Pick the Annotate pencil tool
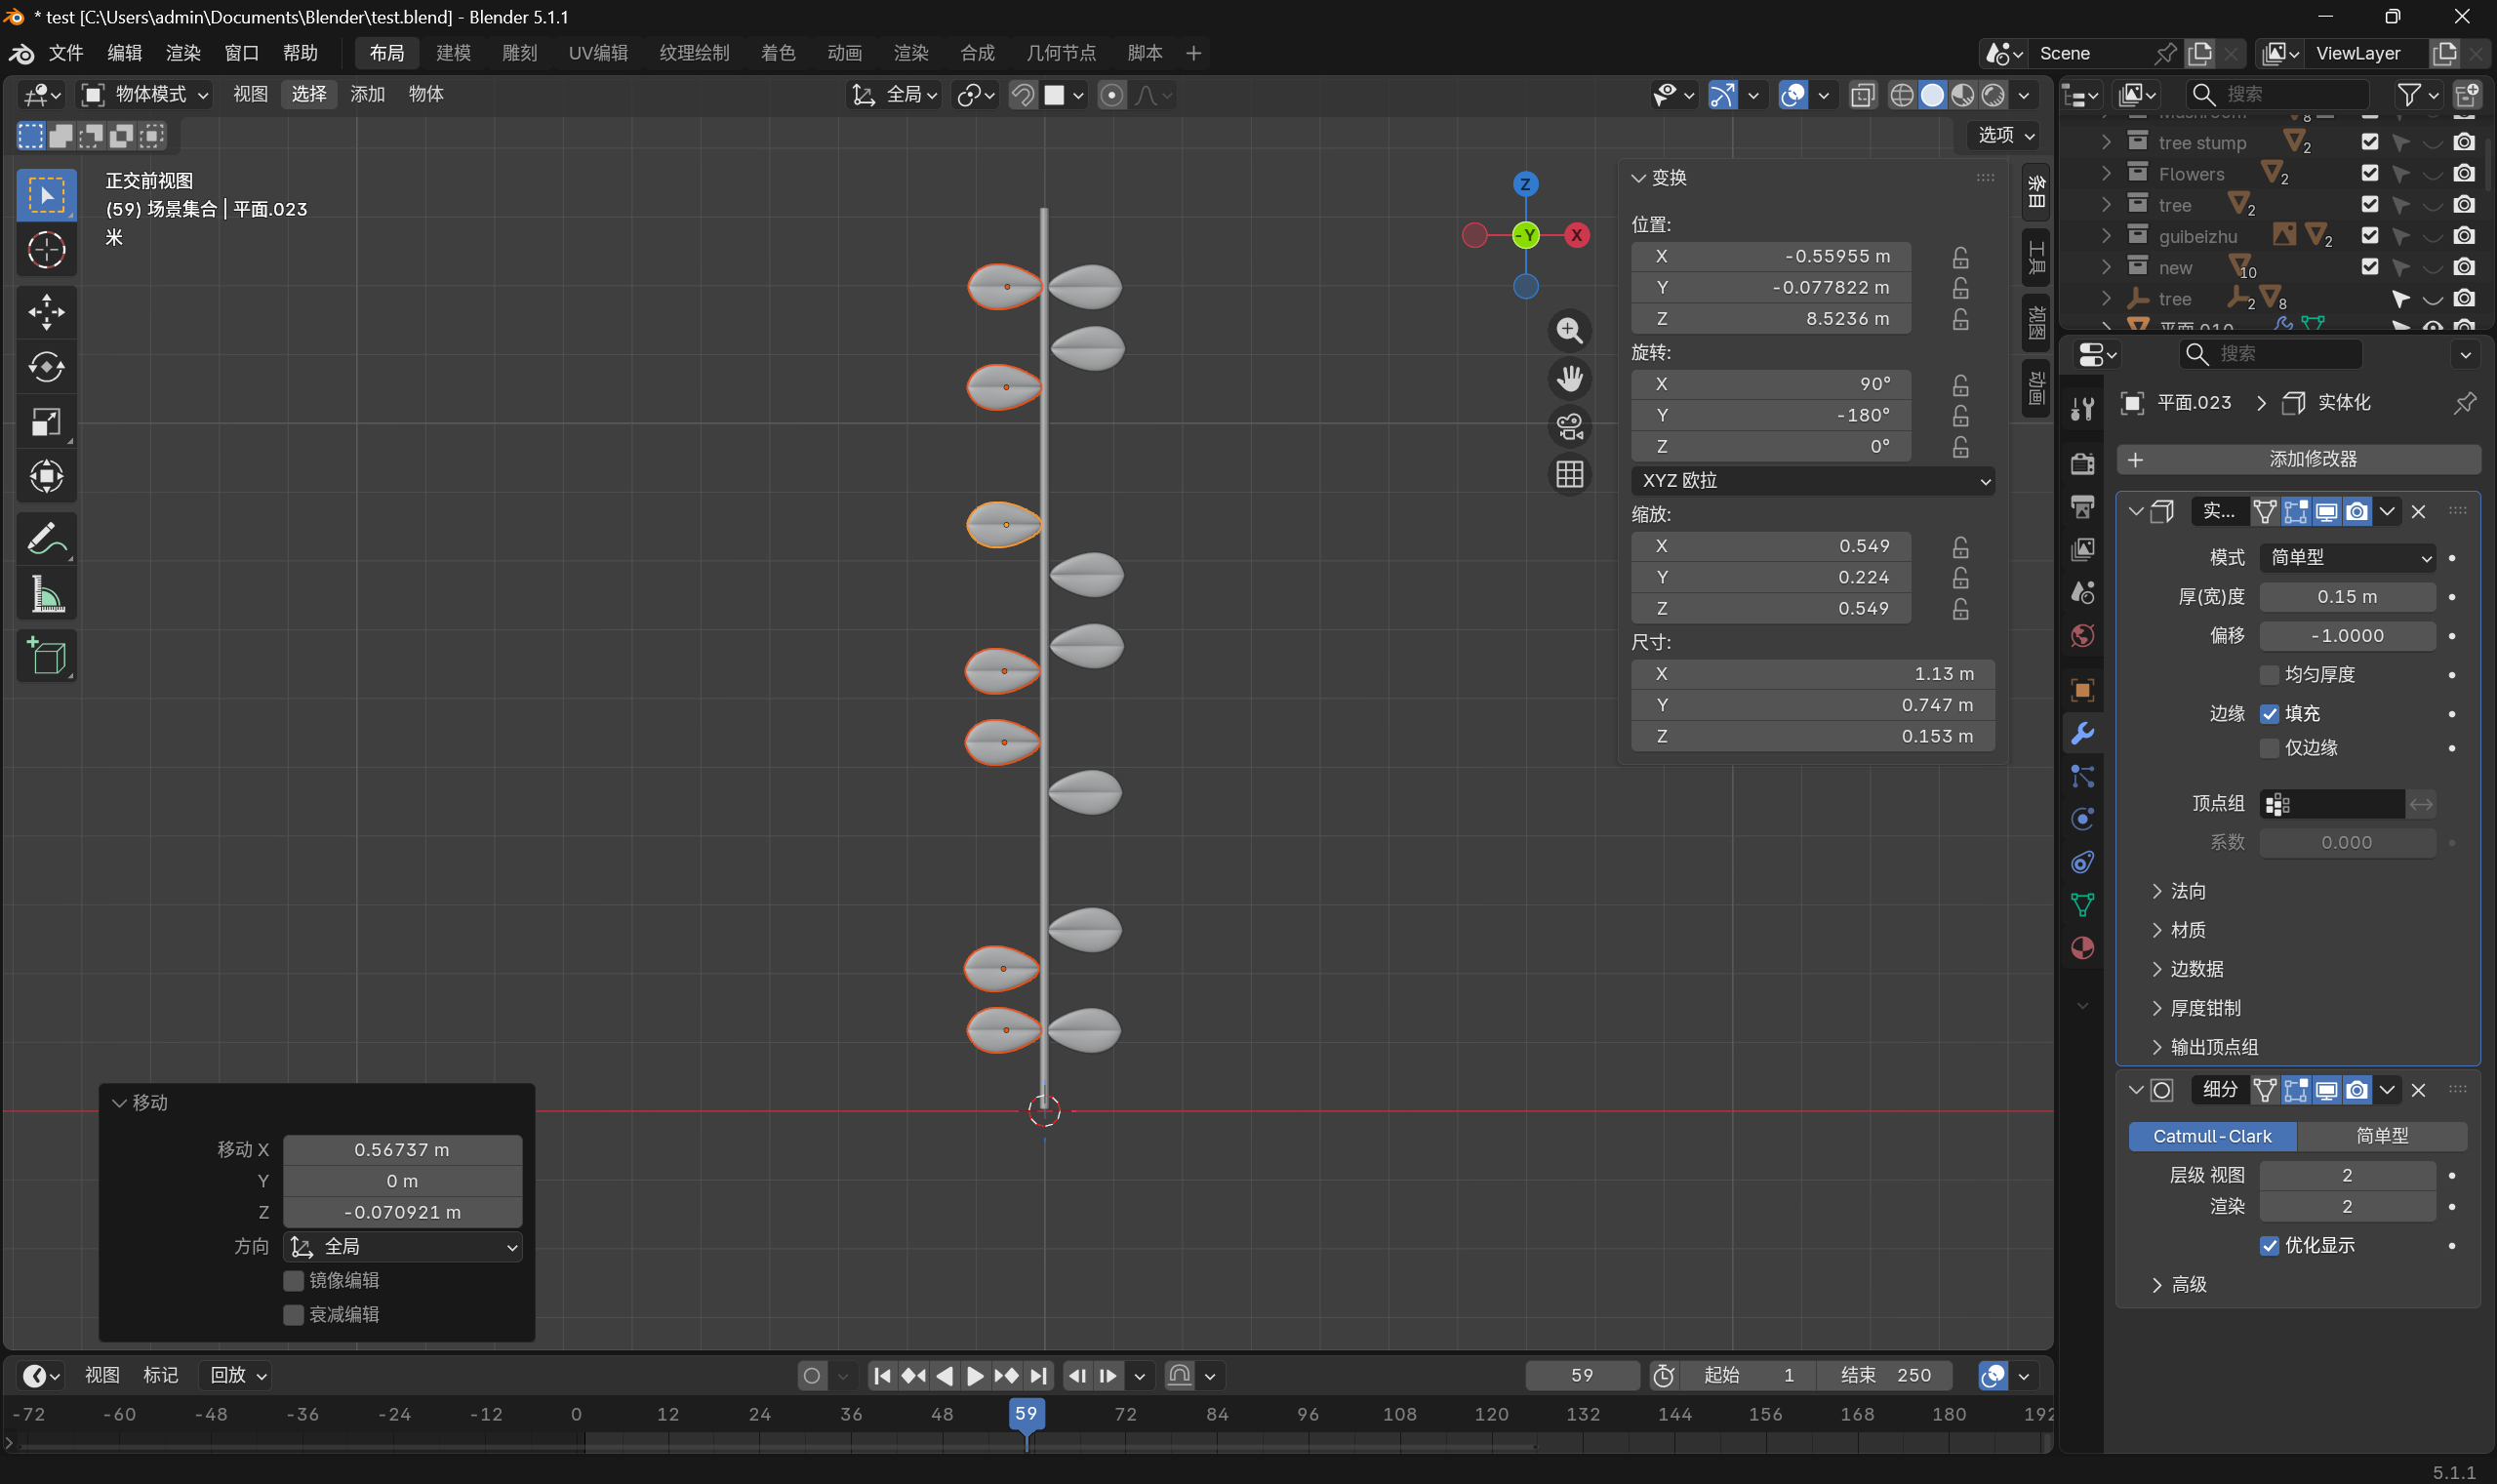This screenshot has width=2497, height=1484. click(46, 539)
